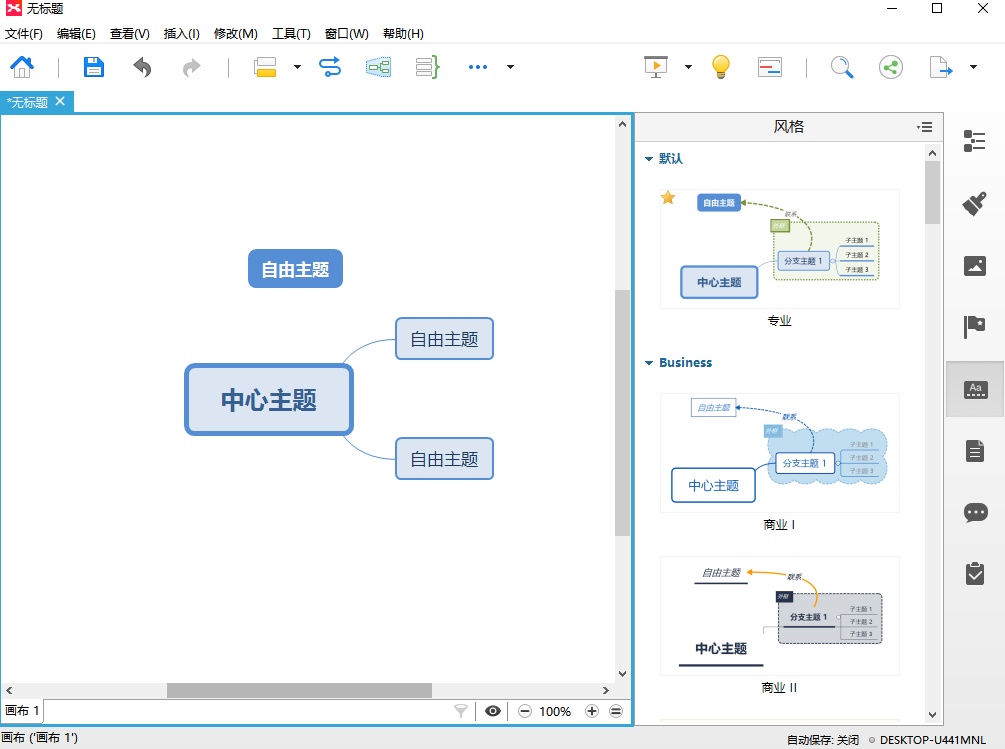This screenshot has width=1005, height=749.
Task: Expand dropdown next to three dots icon
Action: (x=510, y=67)
